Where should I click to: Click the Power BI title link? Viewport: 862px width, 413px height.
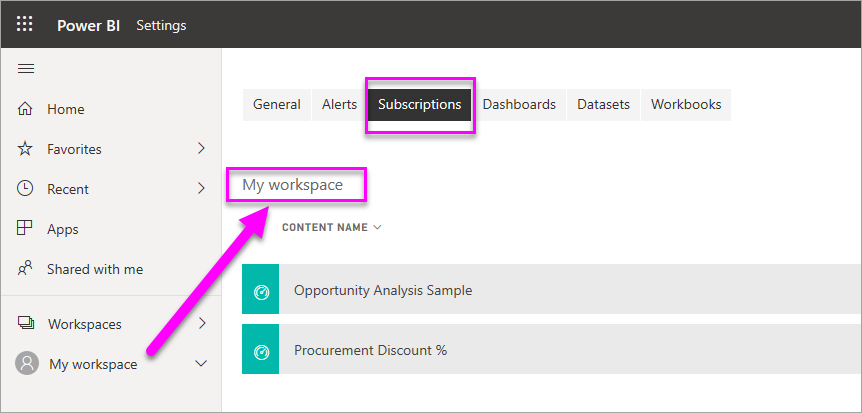[x=88, y=25]
